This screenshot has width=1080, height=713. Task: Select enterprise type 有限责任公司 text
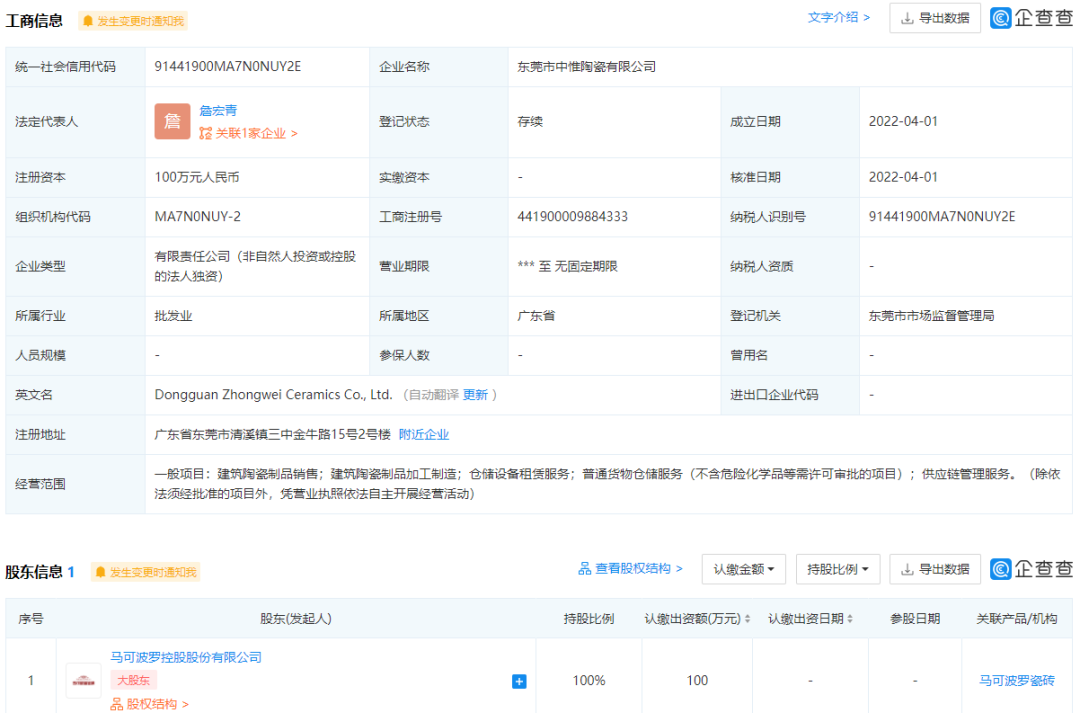(x=256, y=266)
